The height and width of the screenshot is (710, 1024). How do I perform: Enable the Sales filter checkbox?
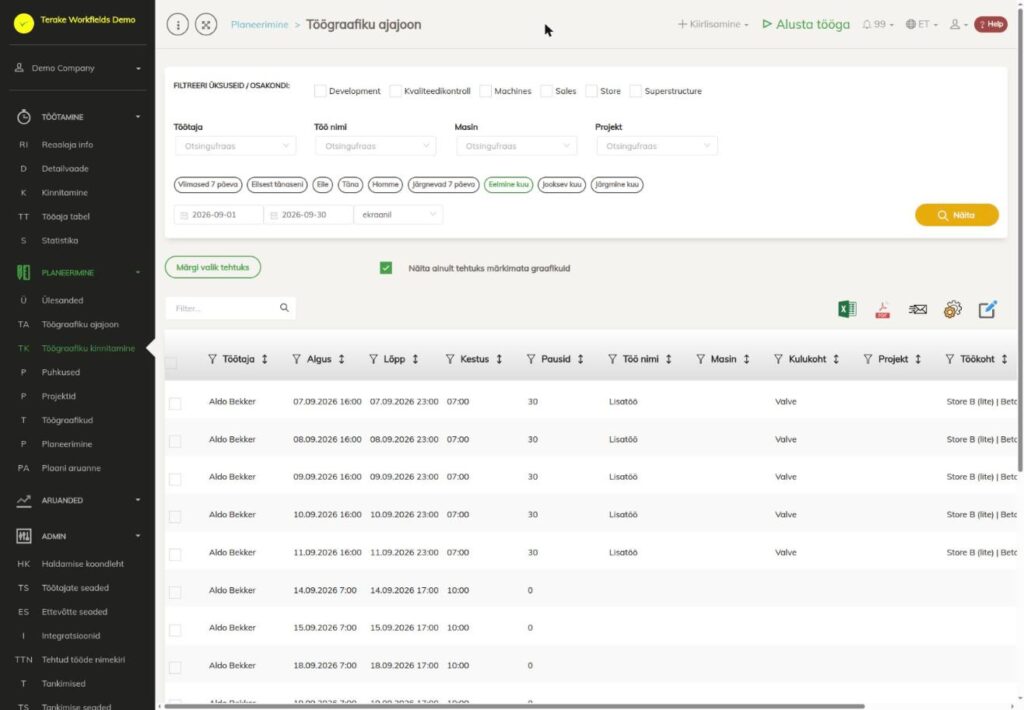547,91
